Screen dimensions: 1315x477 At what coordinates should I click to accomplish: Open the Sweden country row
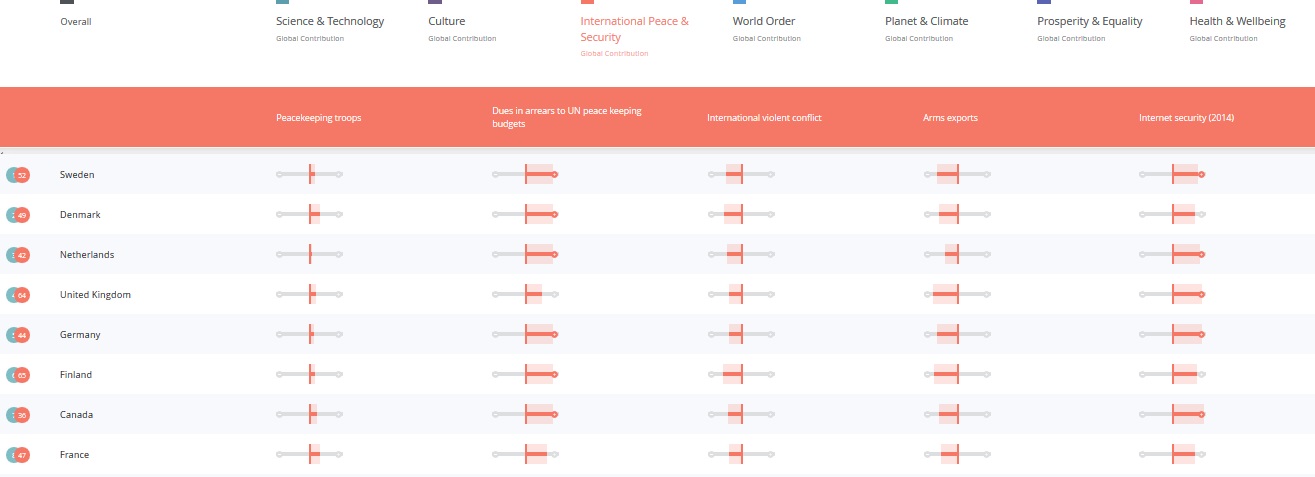click(x=657, y=175)
